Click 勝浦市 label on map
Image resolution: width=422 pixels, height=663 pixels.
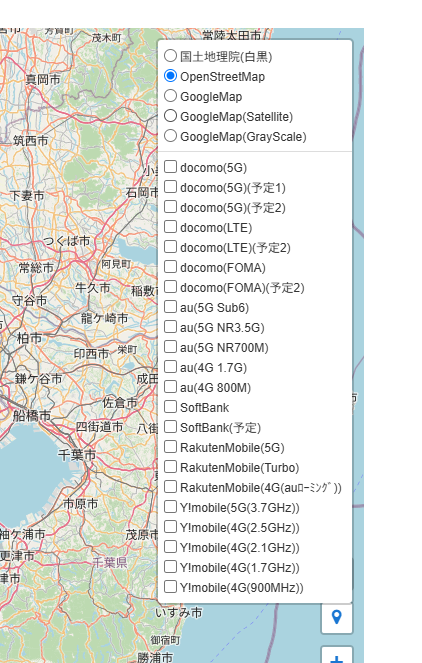(155, 658)
